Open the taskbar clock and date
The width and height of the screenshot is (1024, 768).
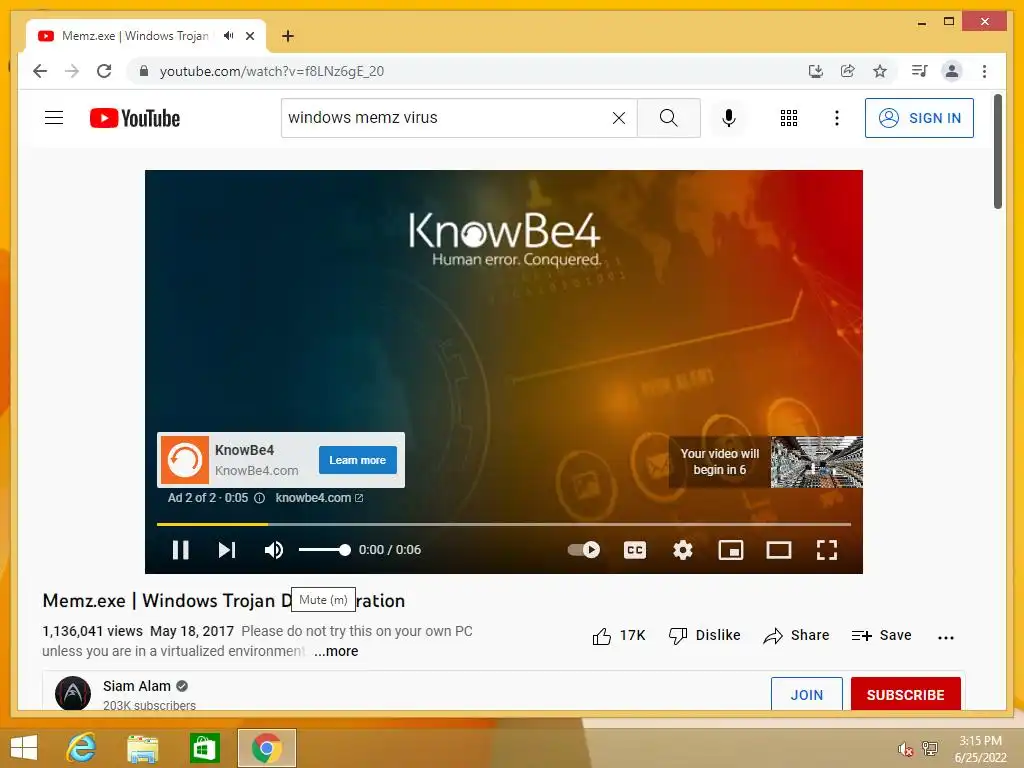click(x=980, y=749)
